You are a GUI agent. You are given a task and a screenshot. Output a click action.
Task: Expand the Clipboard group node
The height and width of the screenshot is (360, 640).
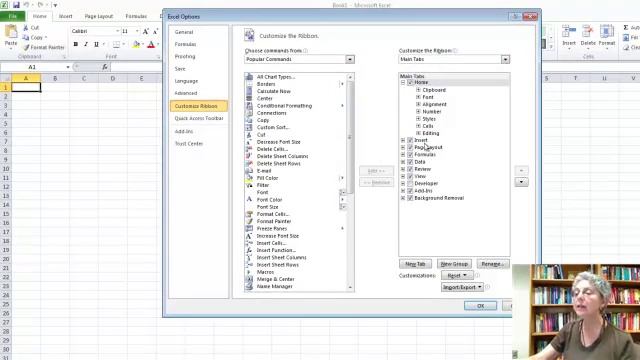pyautogui.click(x=418, y=90)
